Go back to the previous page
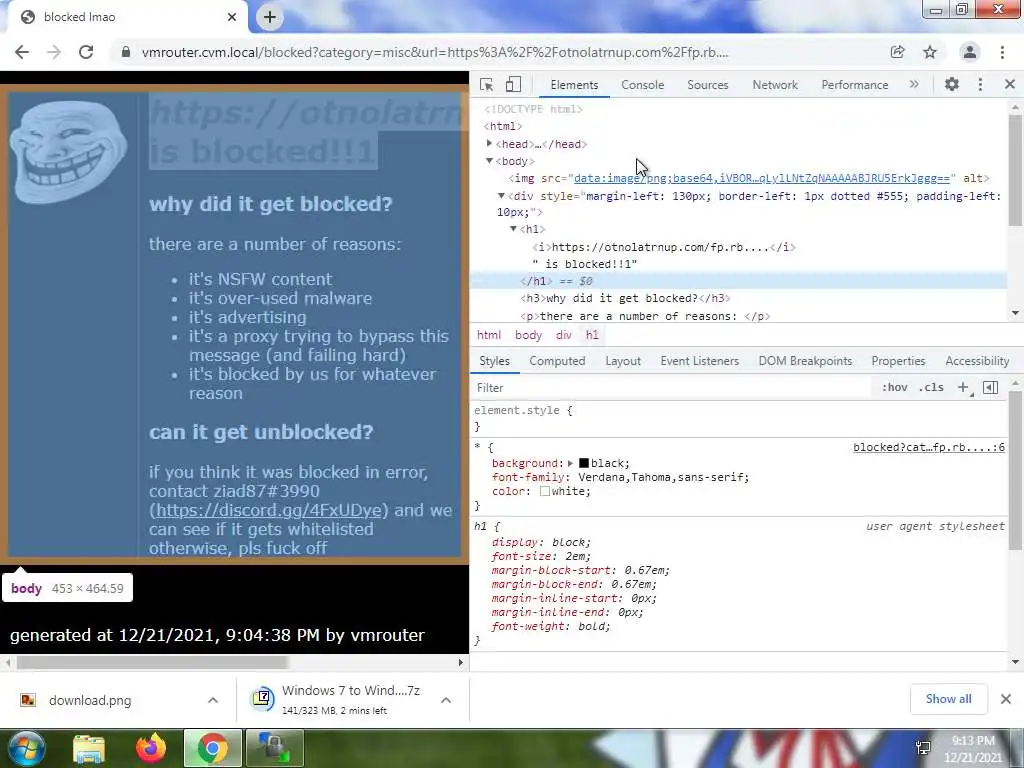Image resolution: width=1024 pixels, height=768 pixels. (22, 52)
